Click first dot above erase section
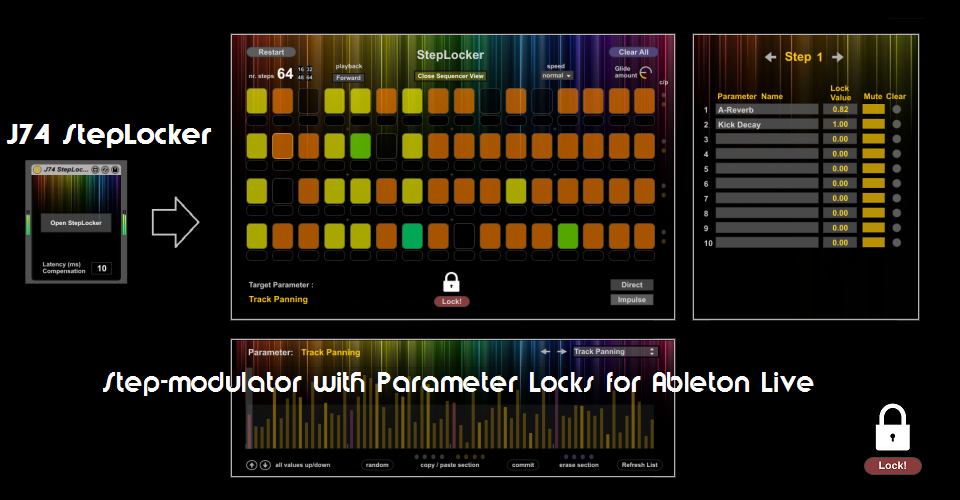 coord(566,457)
